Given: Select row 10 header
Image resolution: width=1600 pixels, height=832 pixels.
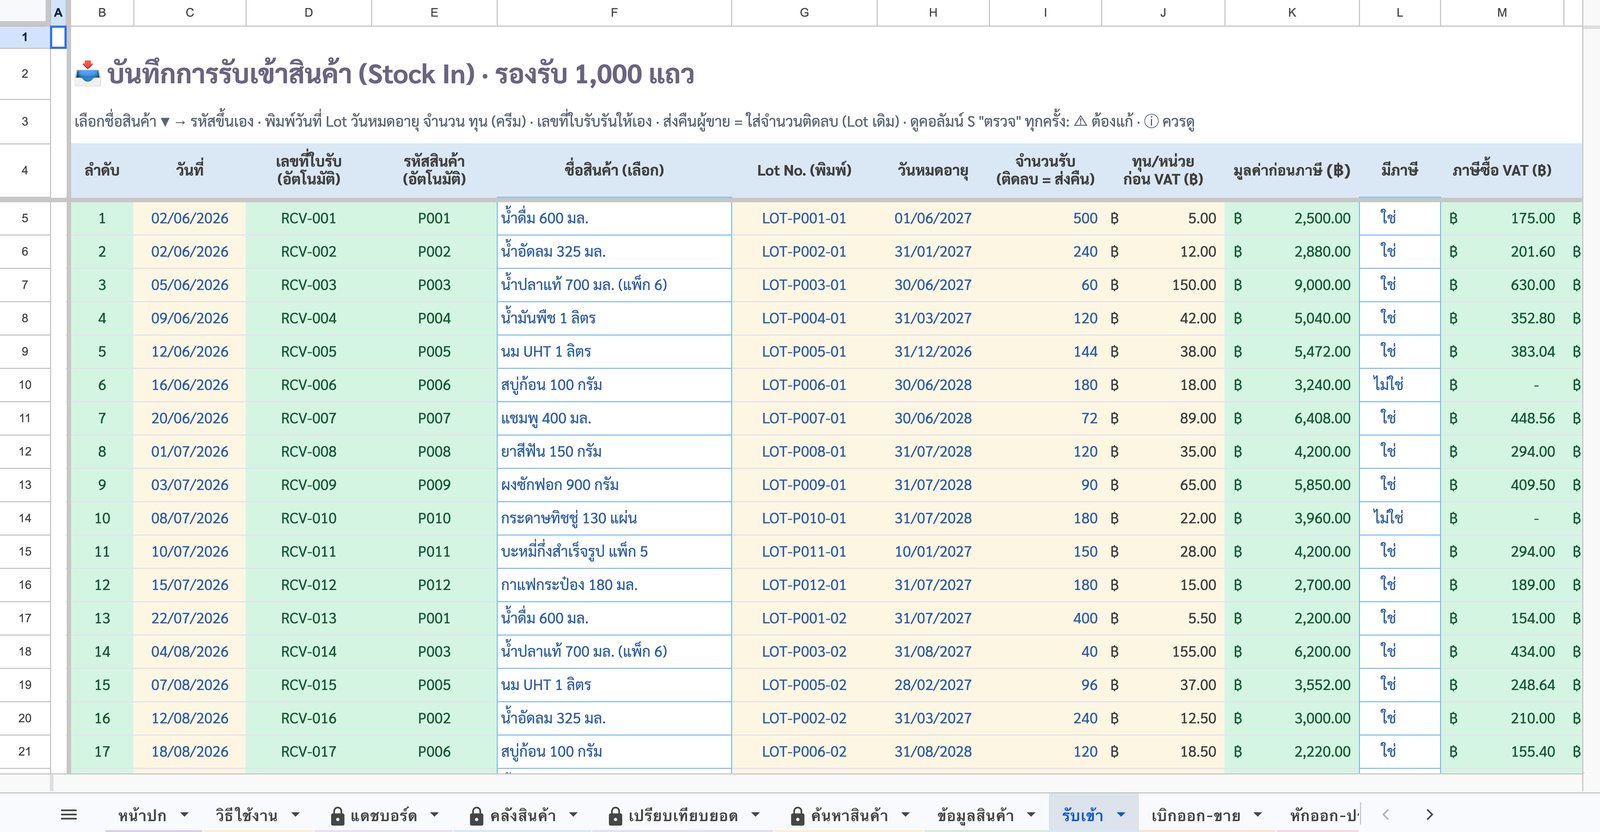Looking at the screenshot, I should point(25,385).
